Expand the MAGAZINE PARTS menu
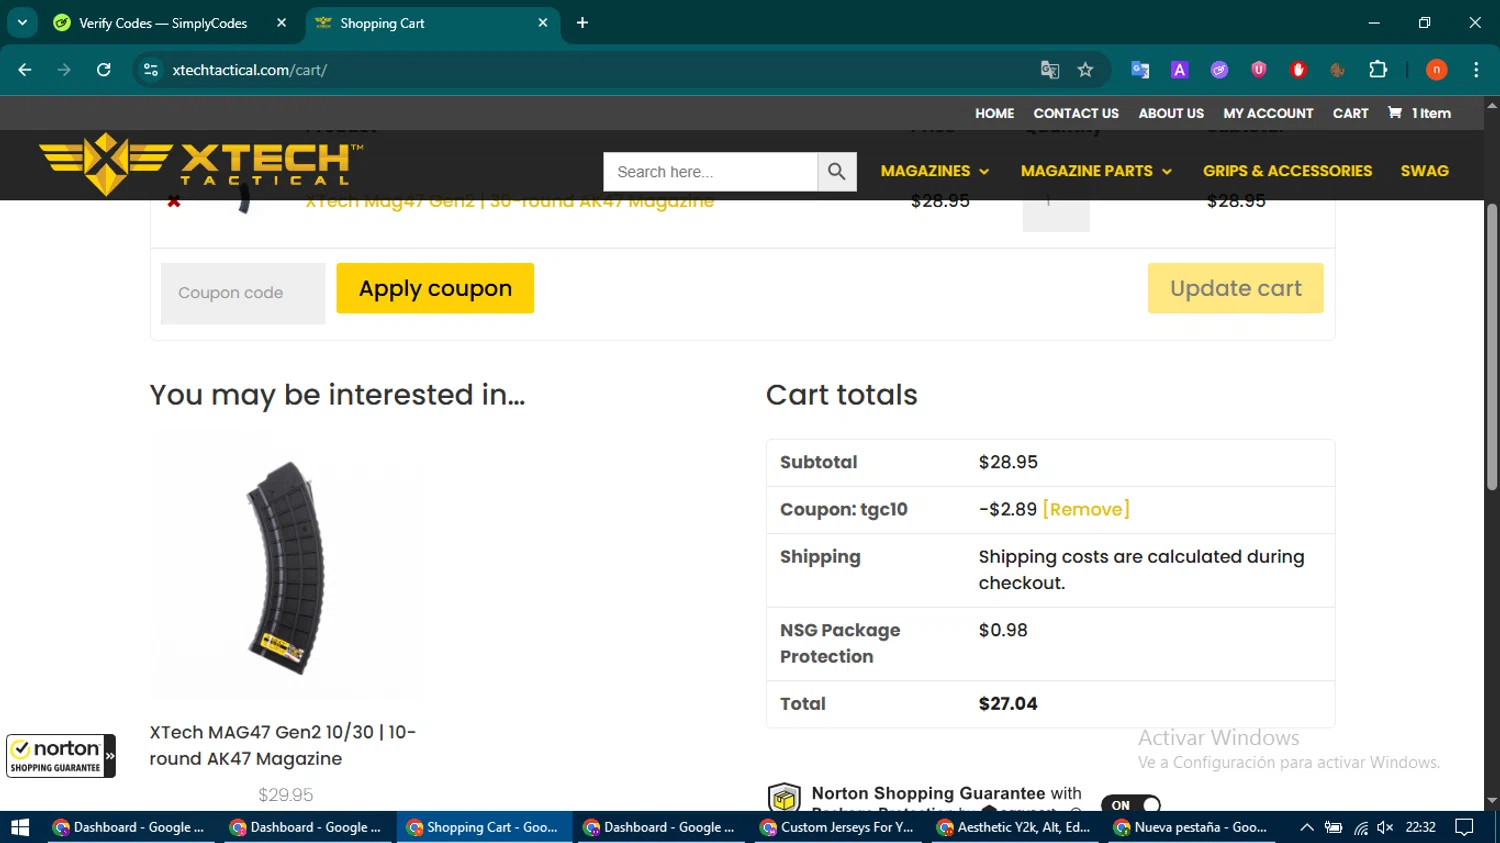The width and height of the screenshot is (1500, 843). 1096,171
